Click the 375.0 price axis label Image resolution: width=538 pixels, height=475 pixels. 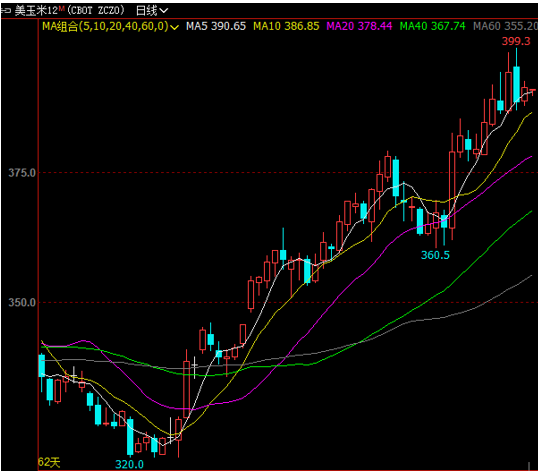[x=22, y=173]
